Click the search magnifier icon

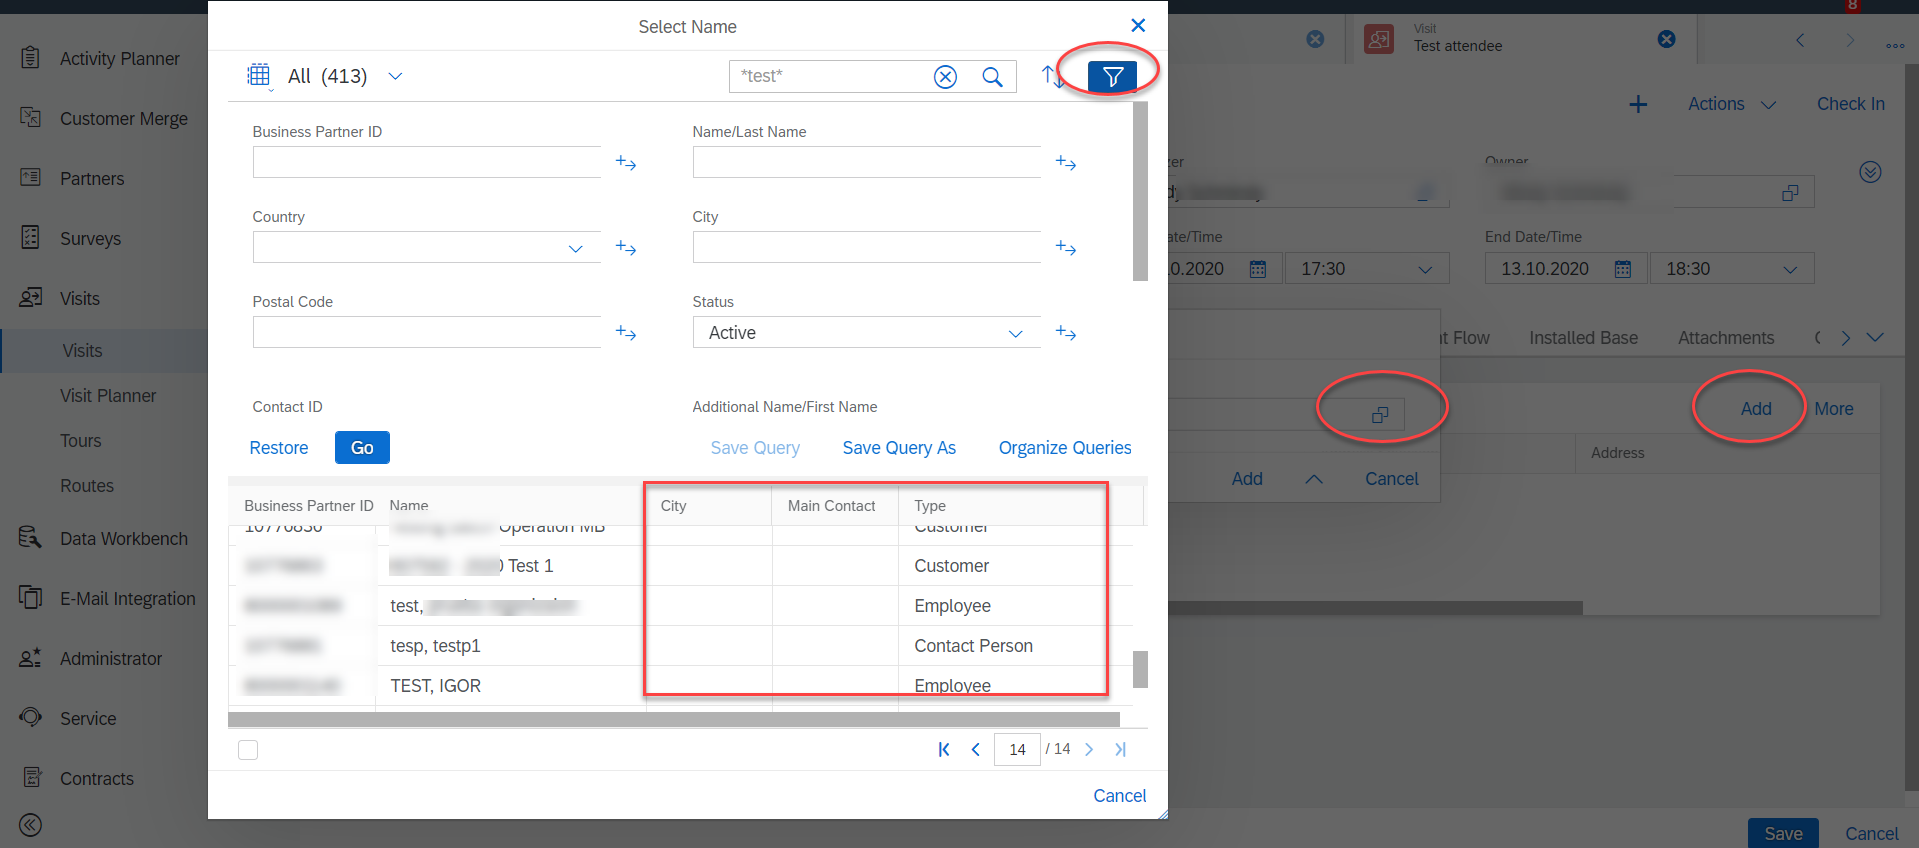pos(992,77)
